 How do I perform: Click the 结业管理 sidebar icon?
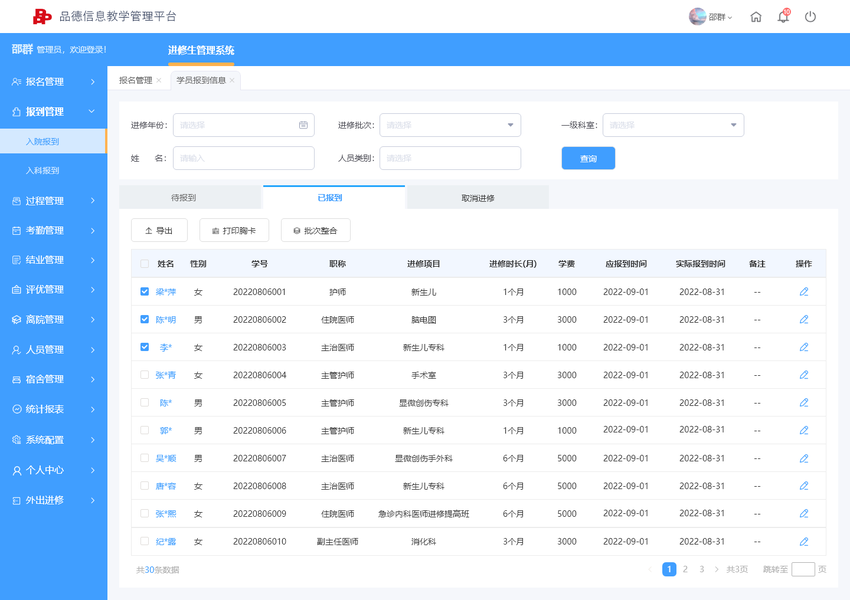(x=16, y=260)
